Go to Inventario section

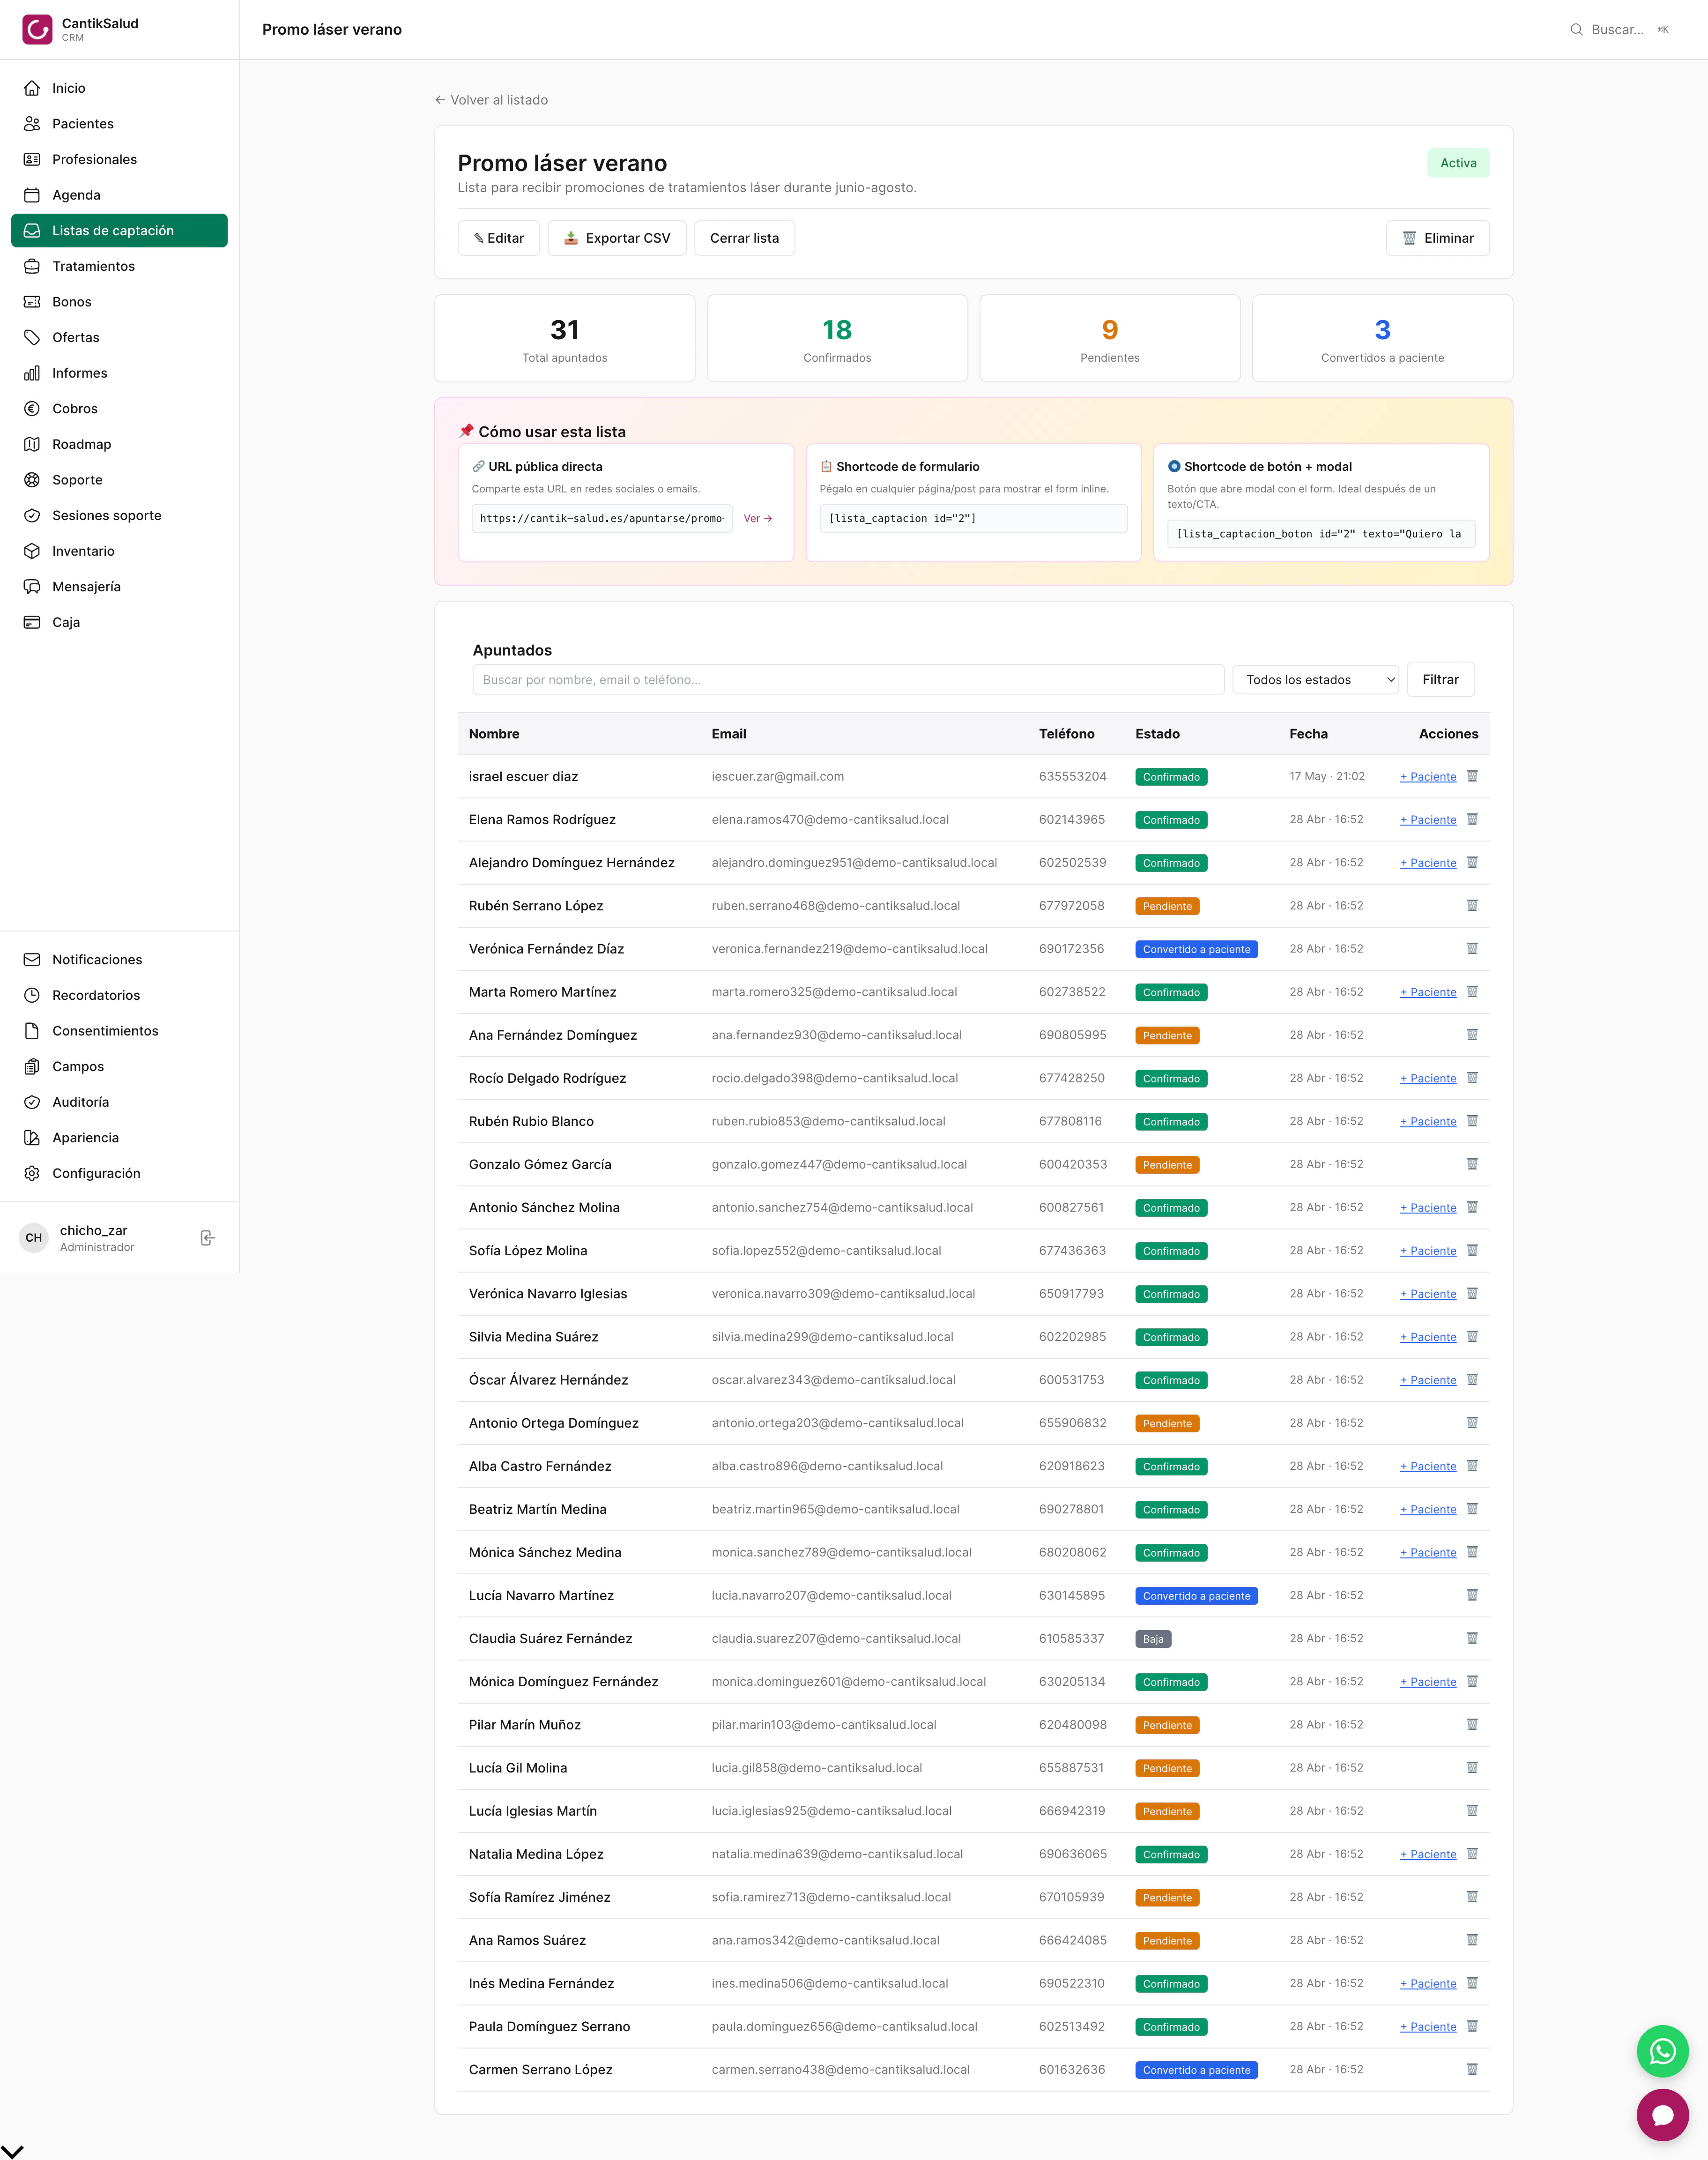tap(119, 551)
